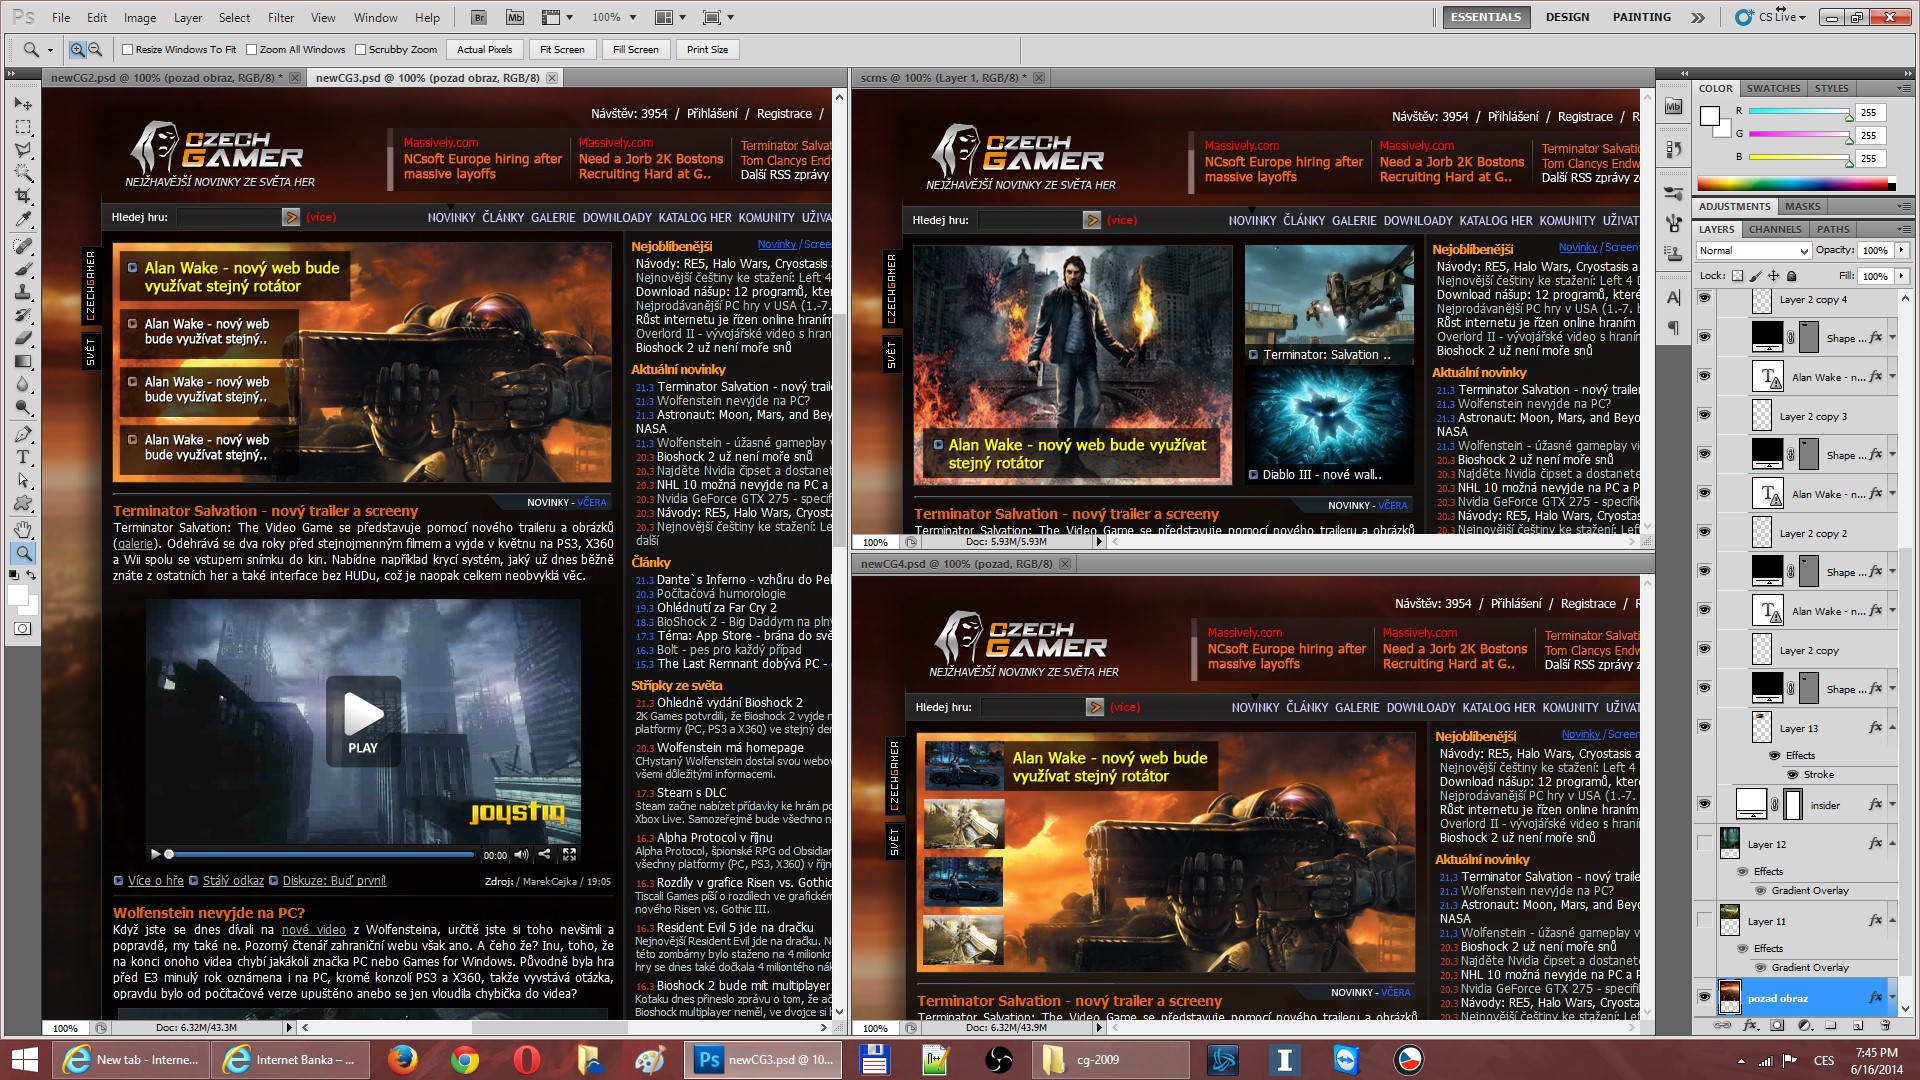Viewport: 1920px width, 1080px height.
Task: Select the Horizontal Type tool
Action: tap(23, 458)
